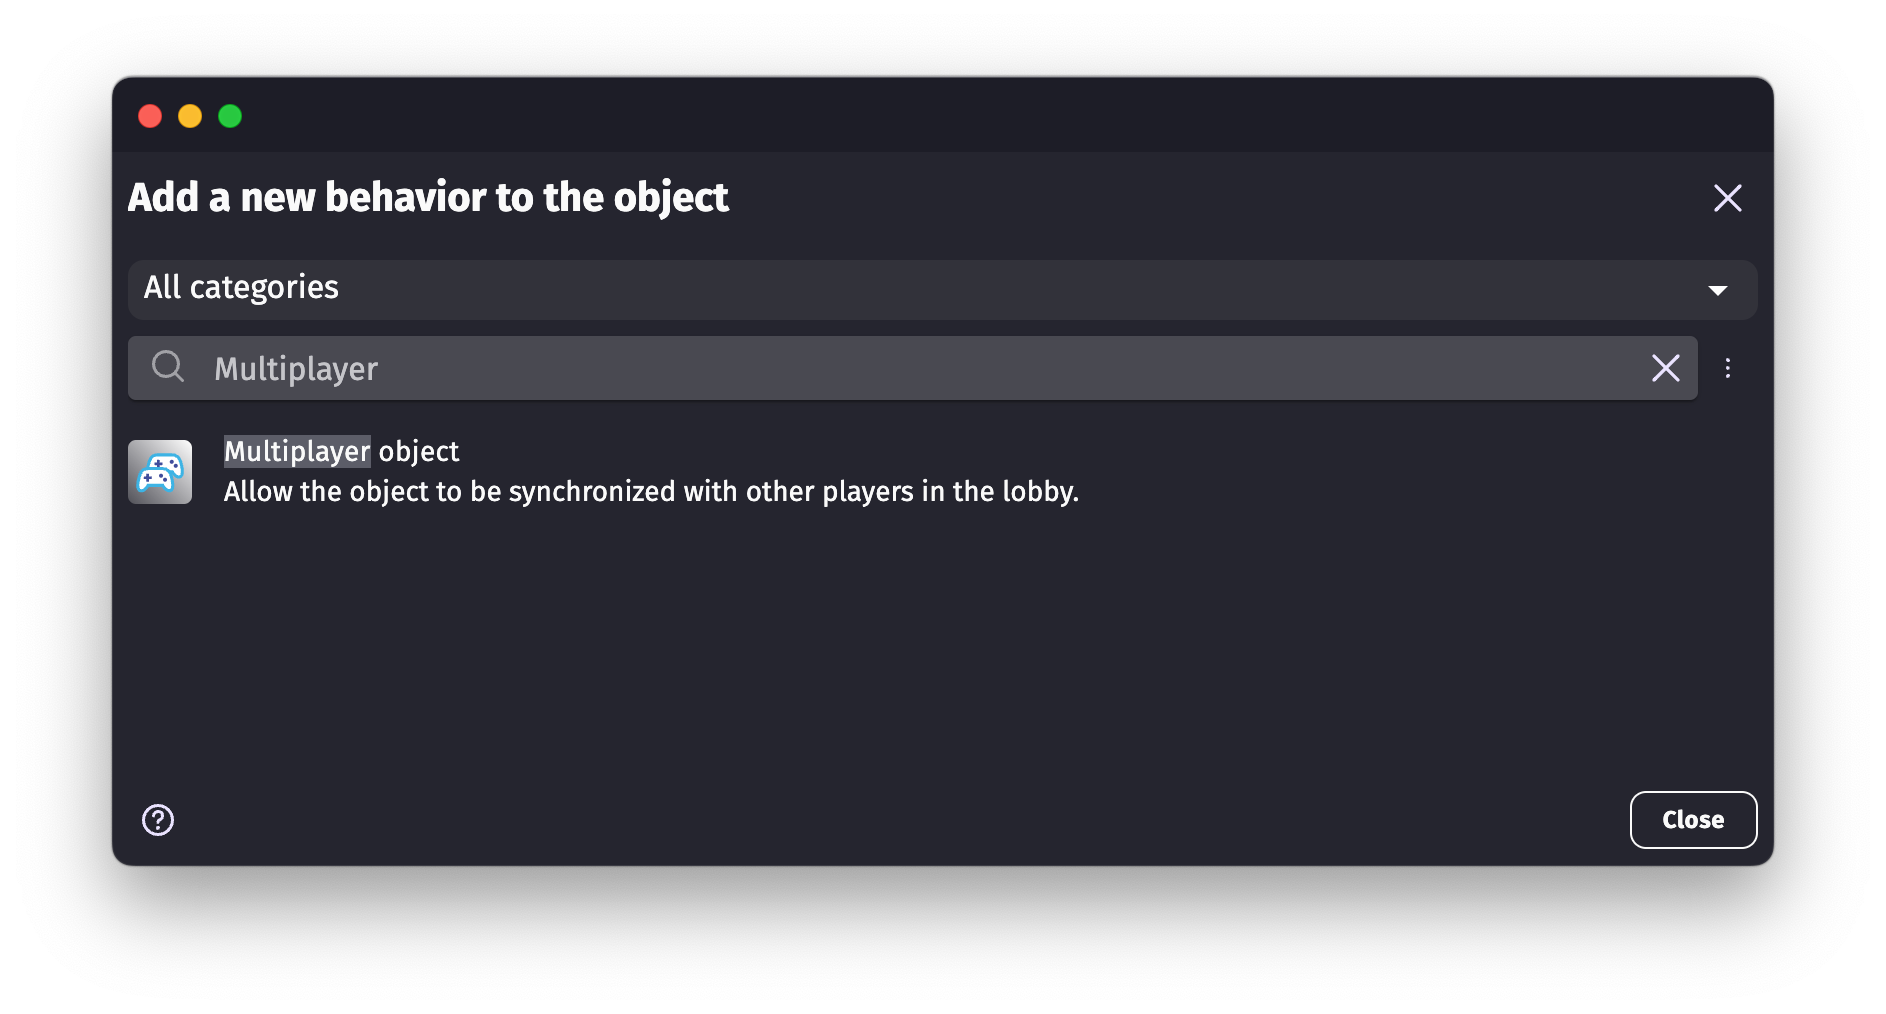The height and width of the screenshot is (1014, 1886).
Task: Open help via the question mark icon
Action: pos(157,820)
